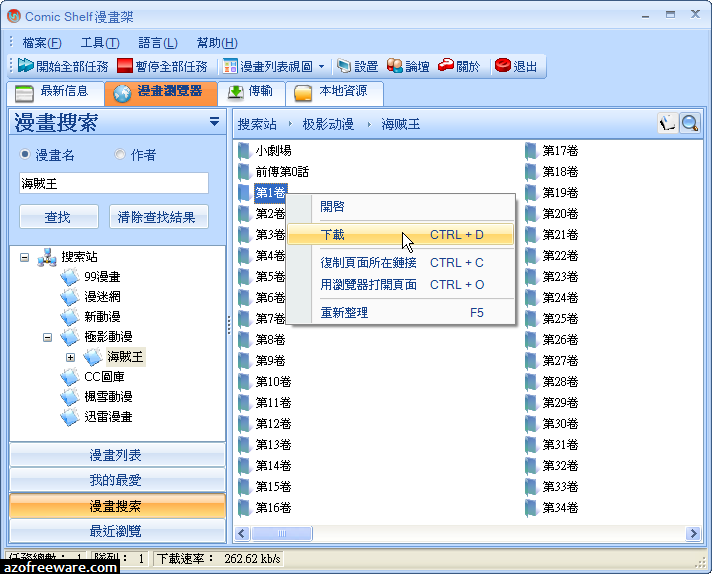The width and height of the screenshot is (712, 574).
Task: Click the back arrow icon beside the magnifier
Action: (668, 123)
